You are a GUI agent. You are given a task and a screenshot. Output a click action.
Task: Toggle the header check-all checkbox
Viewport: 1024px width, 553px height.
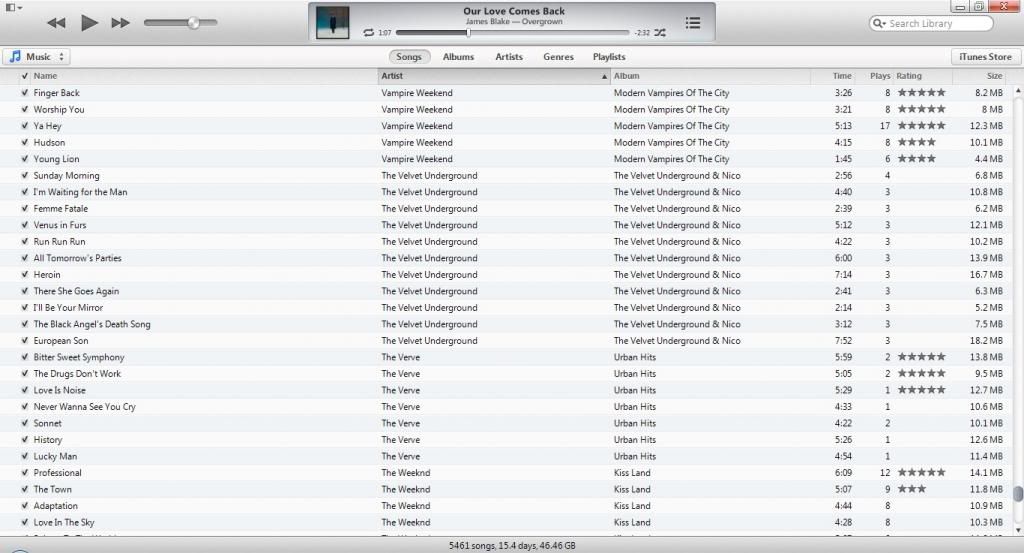click(25, 76)
